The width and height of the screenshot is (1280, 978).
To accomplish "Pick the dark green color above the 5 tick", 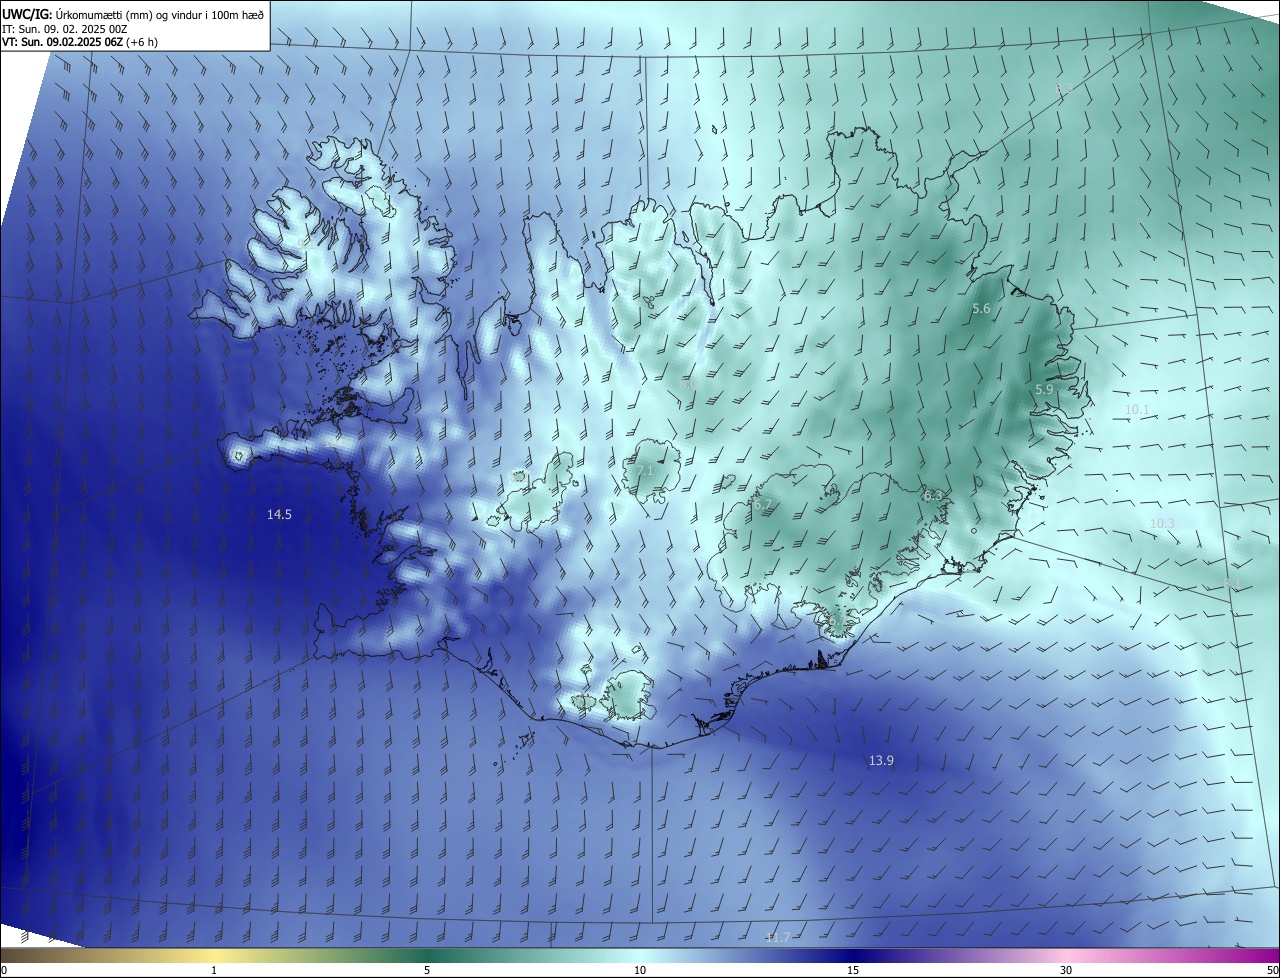I will coord(427,956).
